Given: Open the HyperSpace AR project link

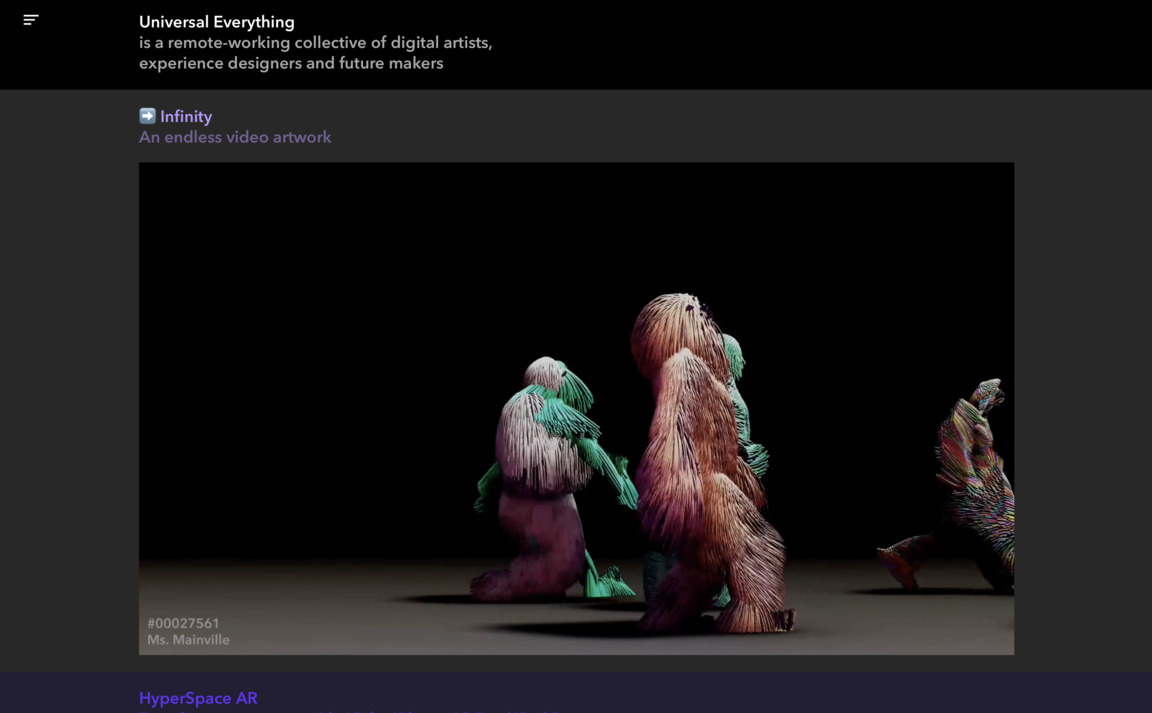Looking at the screenshot, I should (198, 698).
